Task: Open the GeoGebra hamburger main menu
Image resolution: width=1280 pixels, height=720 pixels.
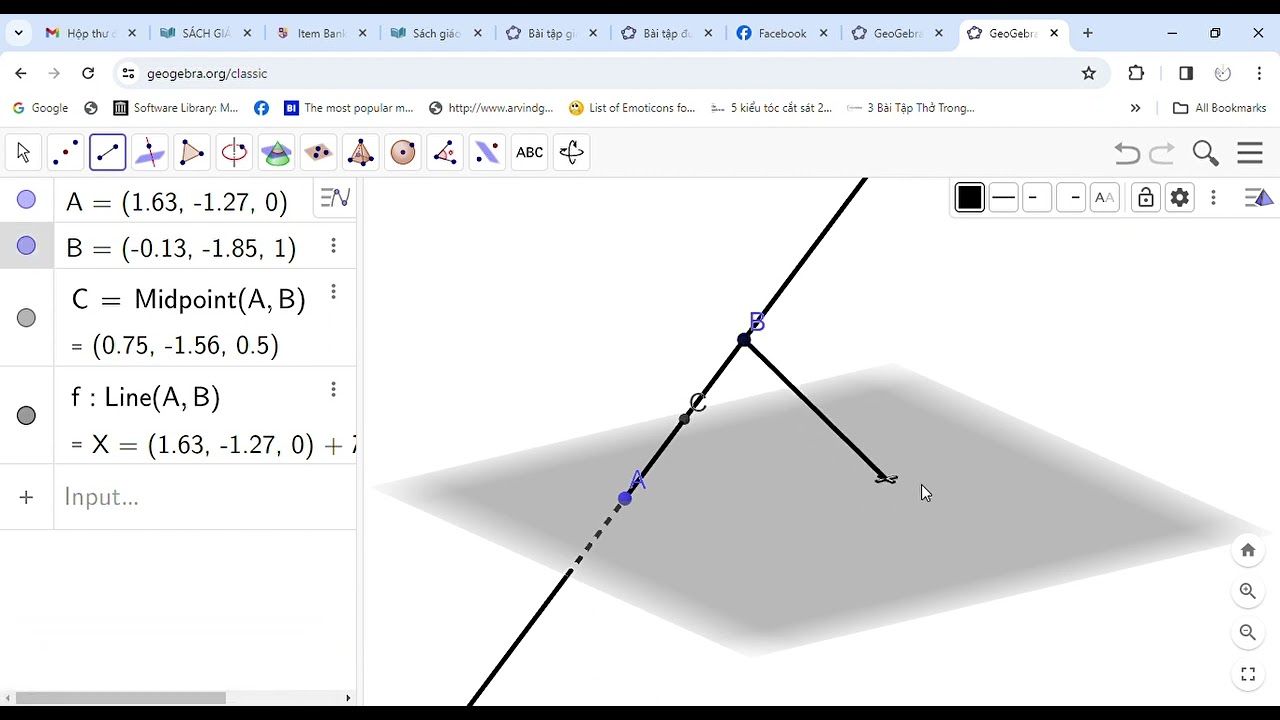Action: tap(1250, 153)
